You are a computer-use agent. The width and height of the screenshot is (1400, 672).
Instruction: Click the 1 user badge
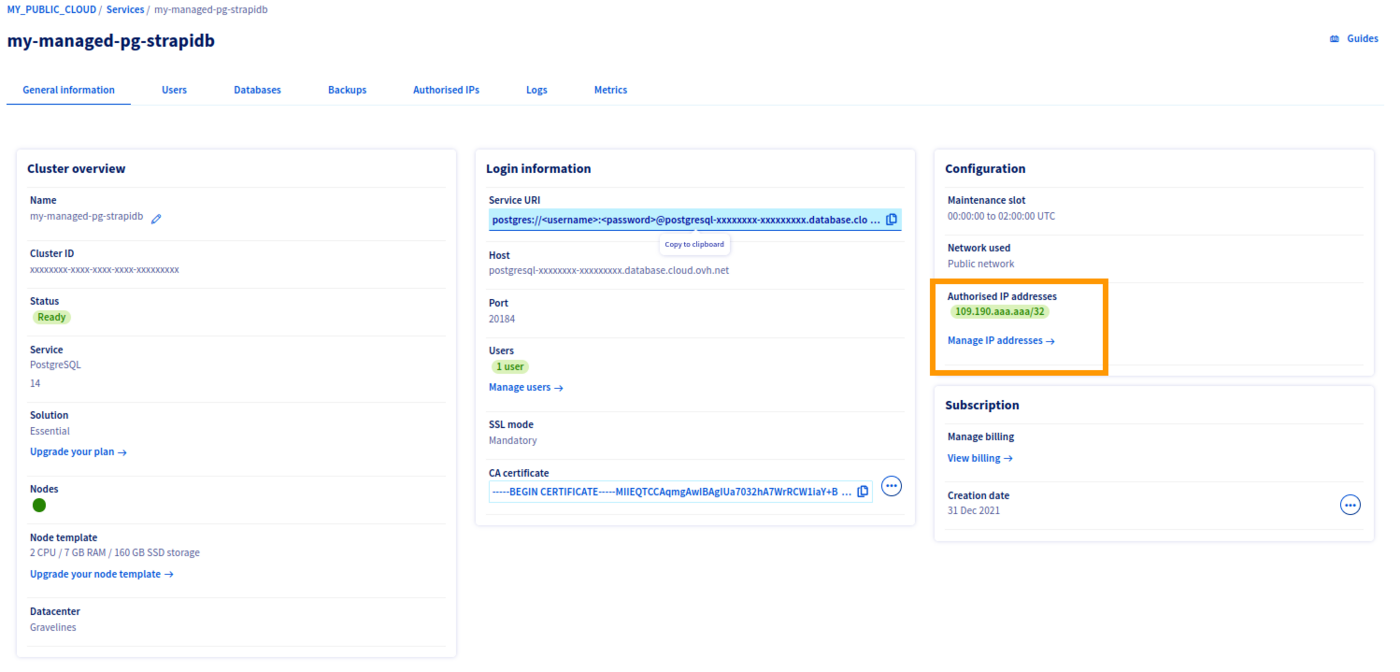(510, 366)
